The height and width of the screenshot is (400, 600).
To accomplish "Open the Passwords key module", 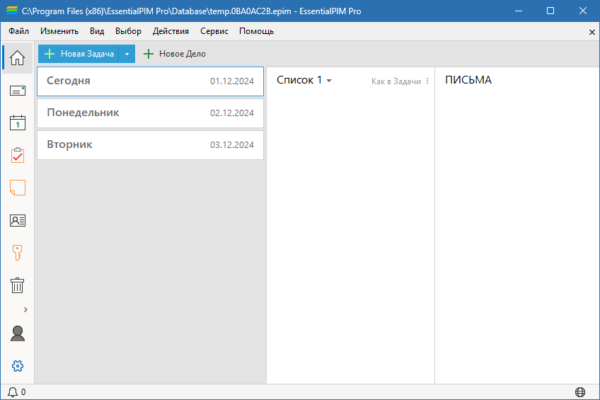I will (x=17, y=253).
